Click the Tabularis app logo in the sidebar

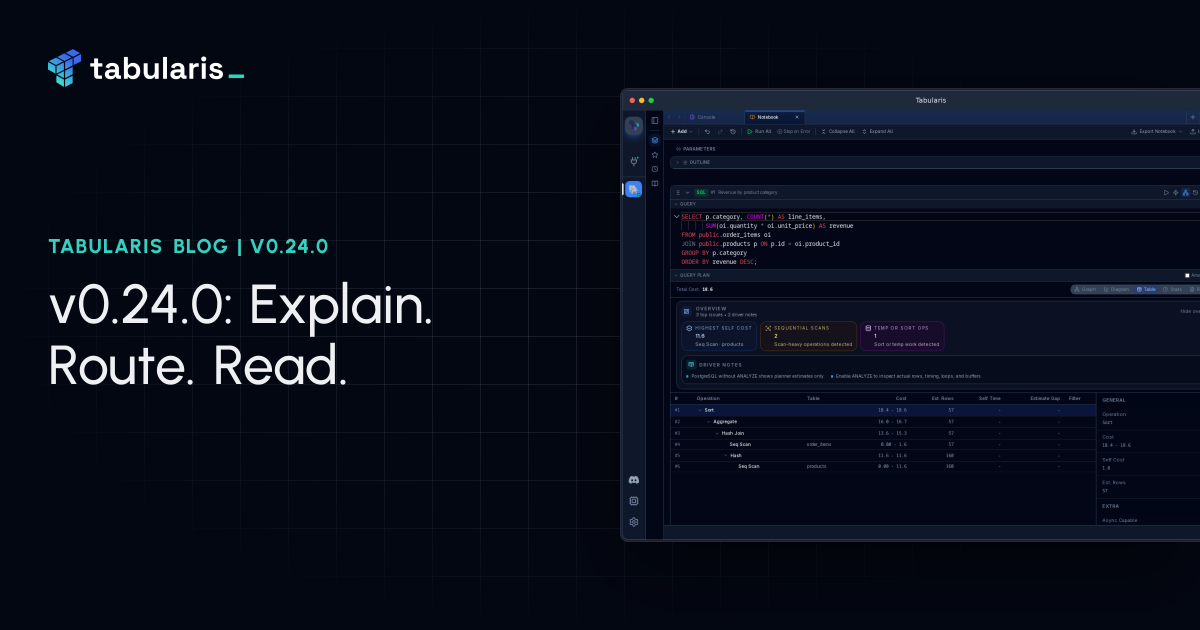click(x=634, y=126)
